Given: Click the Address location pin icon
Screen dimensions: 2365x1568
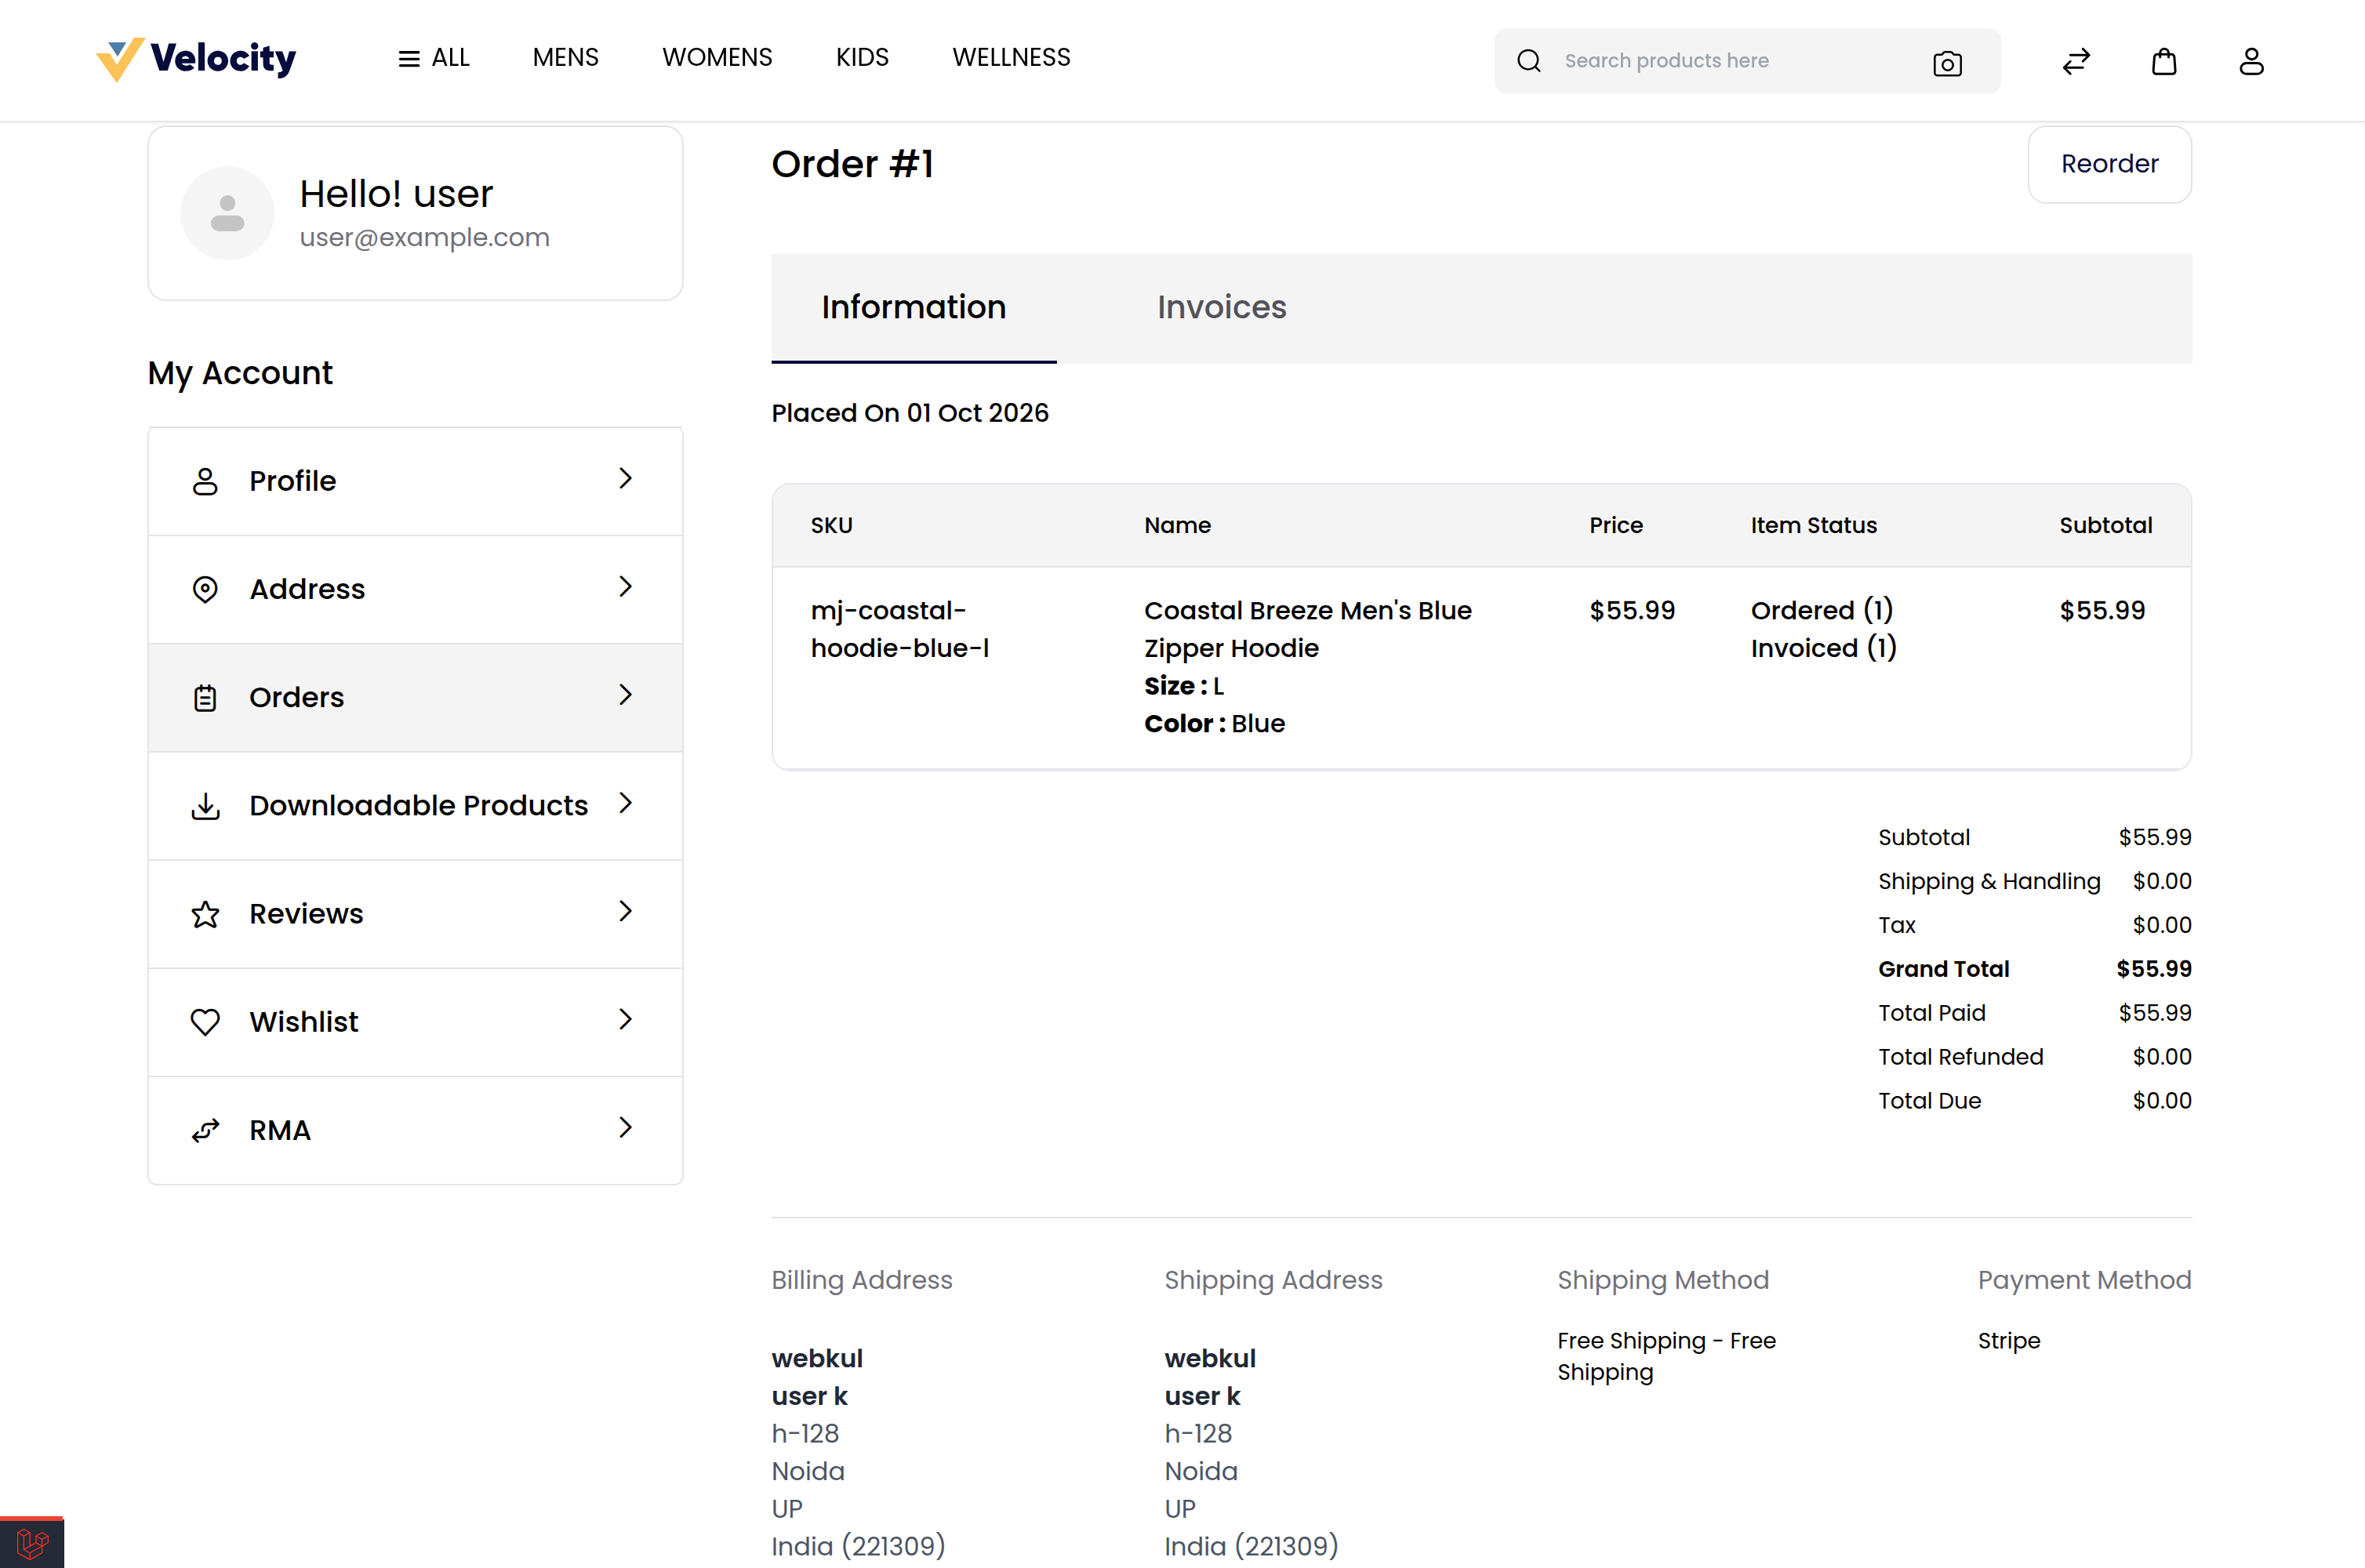Looking at the screenshot, I should [205, 589].
